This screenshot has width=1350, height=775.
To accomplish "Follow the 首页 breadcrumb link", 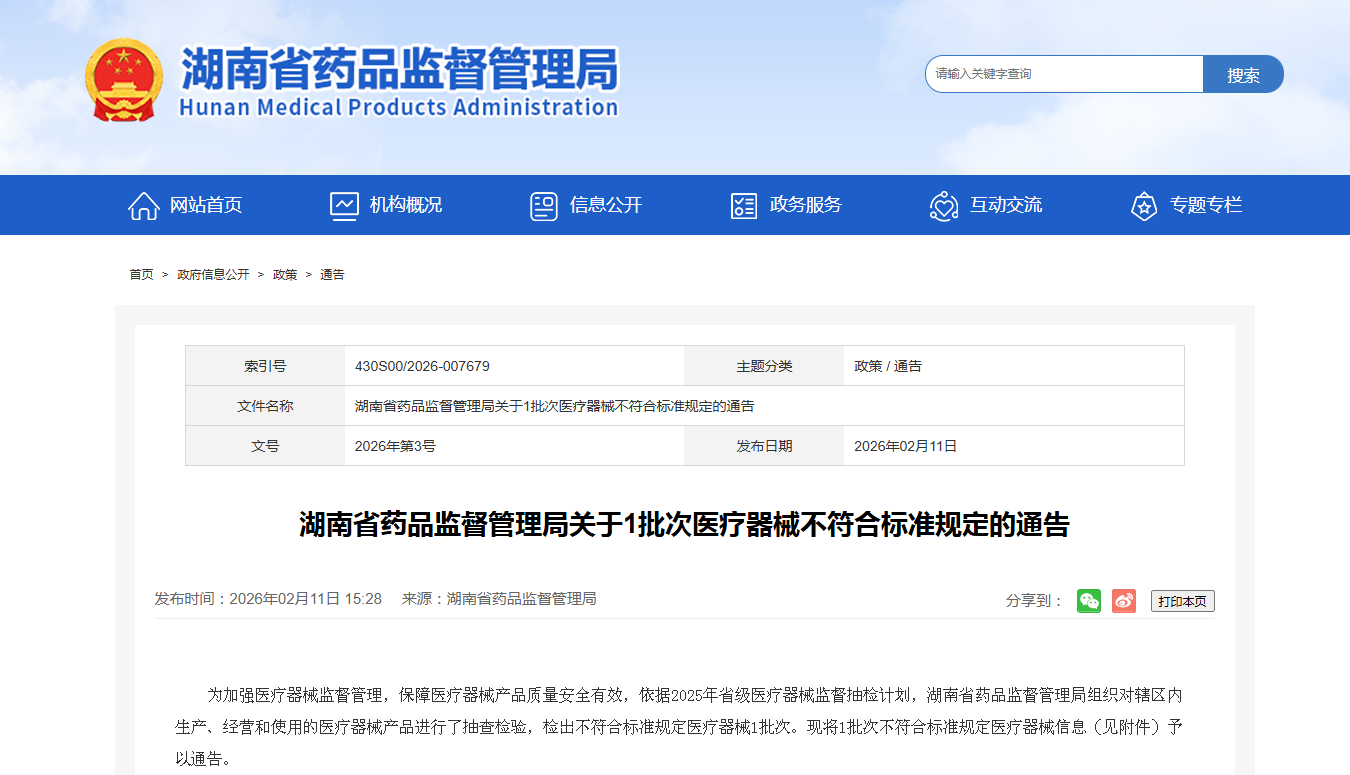I will click(x=141, y=274).
